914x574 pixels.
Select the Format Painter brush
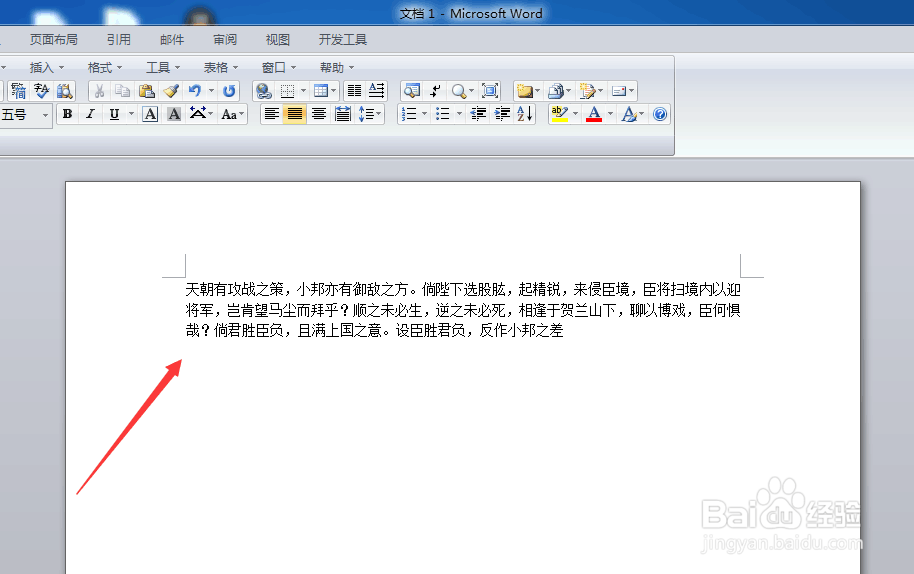tap(171, 91)
